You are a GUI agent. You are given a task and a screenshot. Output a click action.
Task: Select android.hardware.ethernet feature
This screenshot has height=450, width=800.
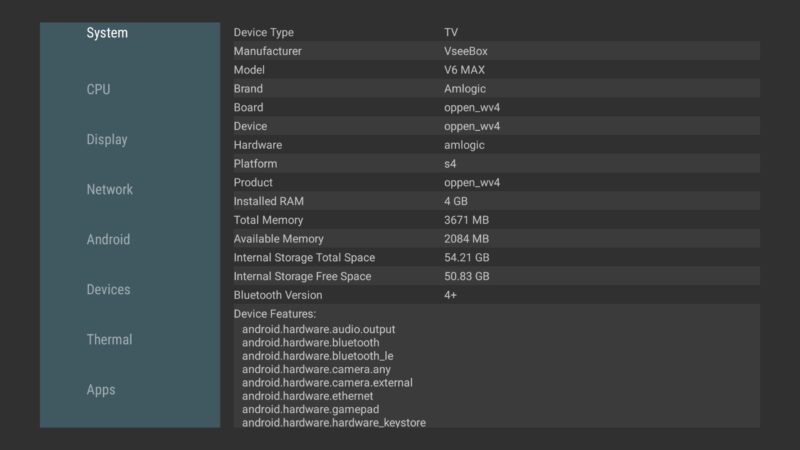click(x=308, y=396)
